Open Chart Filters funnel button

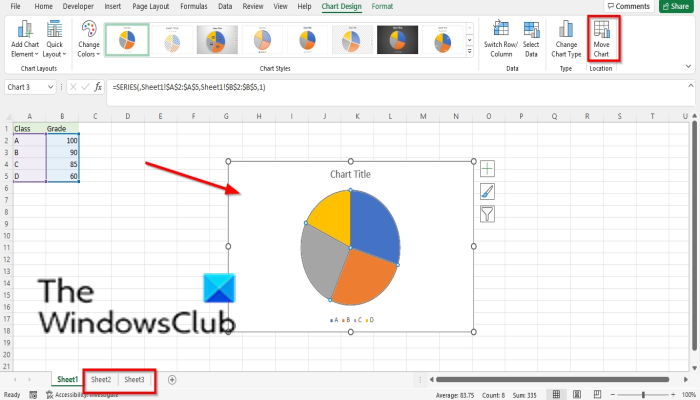(x=487, y=214)
